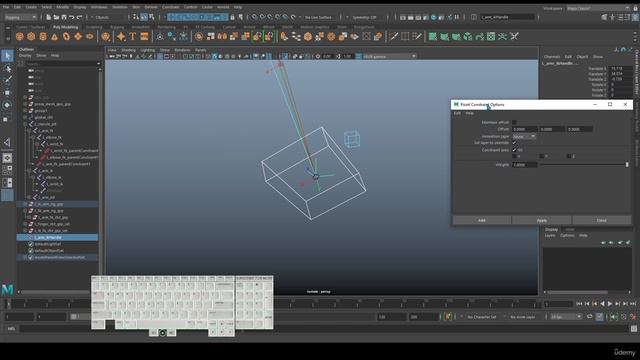This screenshot has height=360, width=640.
Task: Check the Y constraint axis box
Action: point(542,156)
